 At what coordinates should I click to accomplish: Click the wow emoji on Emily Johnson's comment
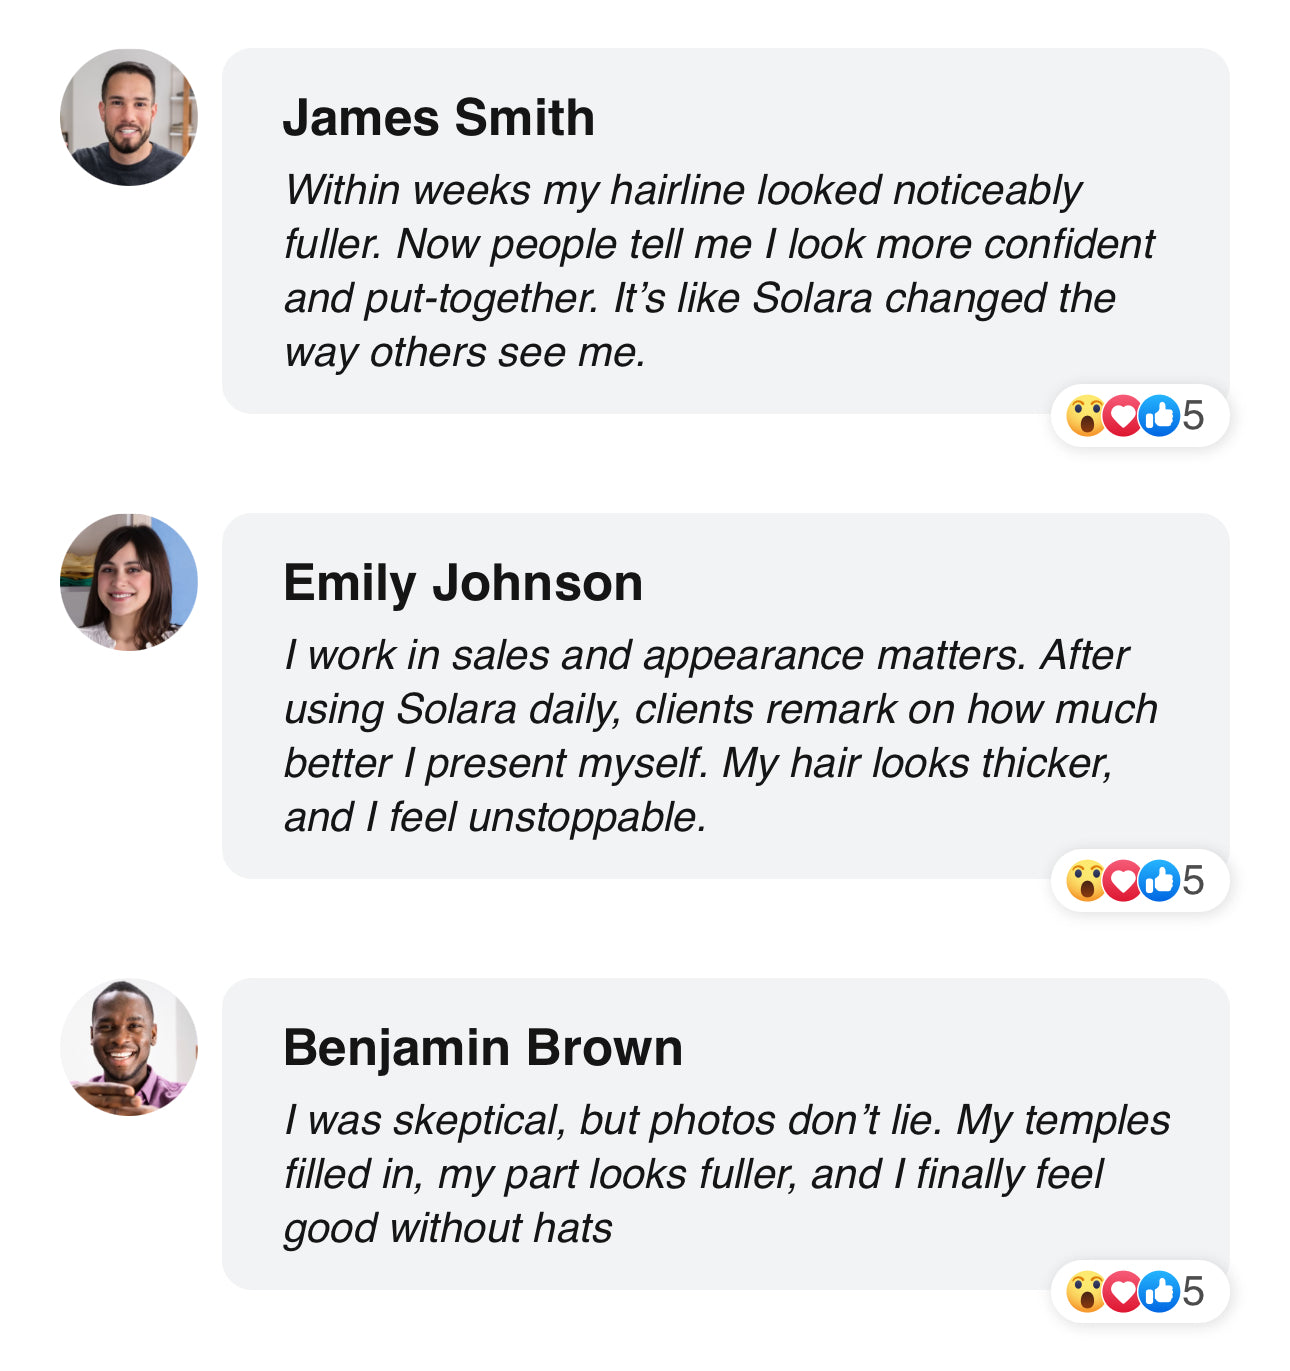click(x=1084, y=881)
